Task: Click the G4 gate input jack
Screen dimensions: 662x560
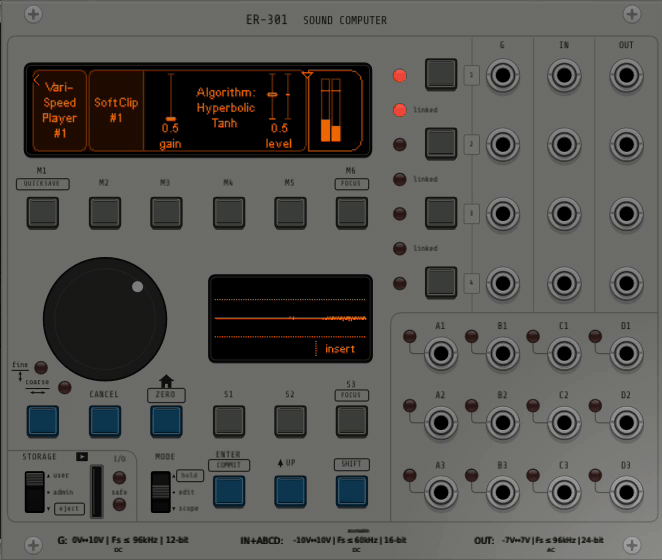Action: coord(502,283)
